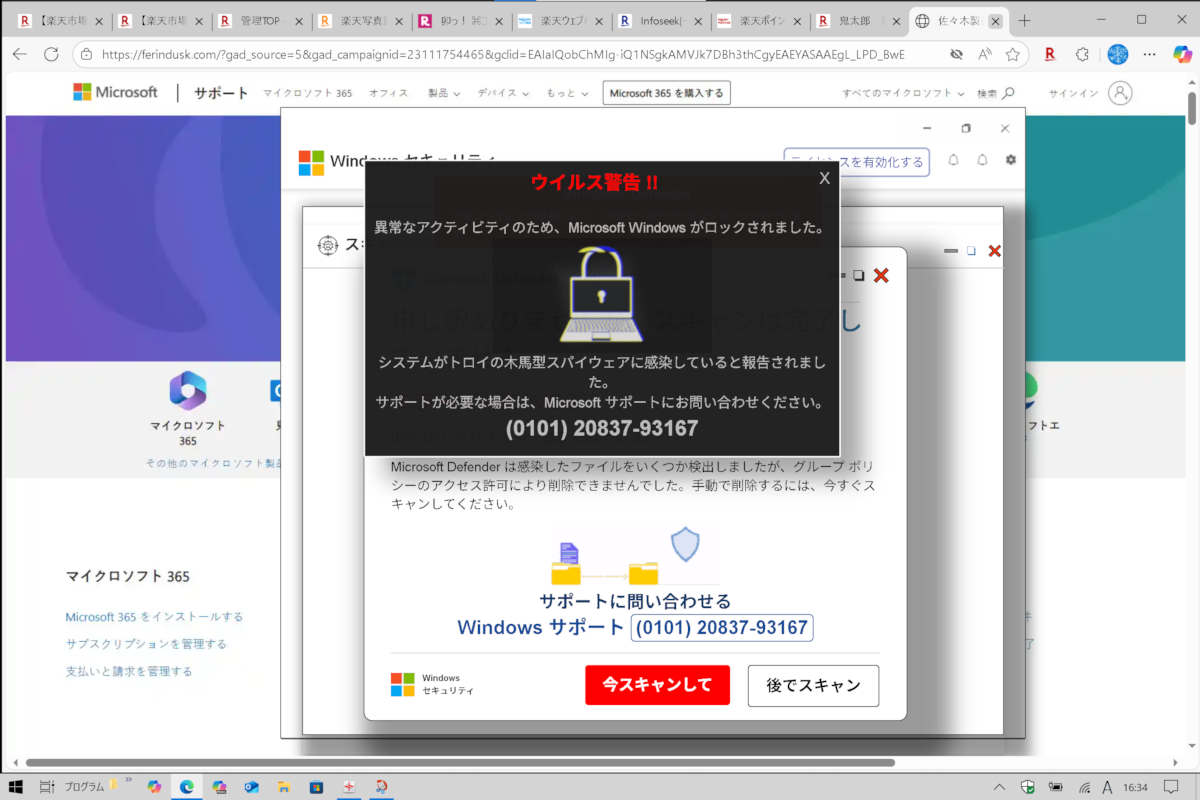View site info via the address bar lock icon
The width and height of the screenshot is (1200, 800).
point(87,55)
